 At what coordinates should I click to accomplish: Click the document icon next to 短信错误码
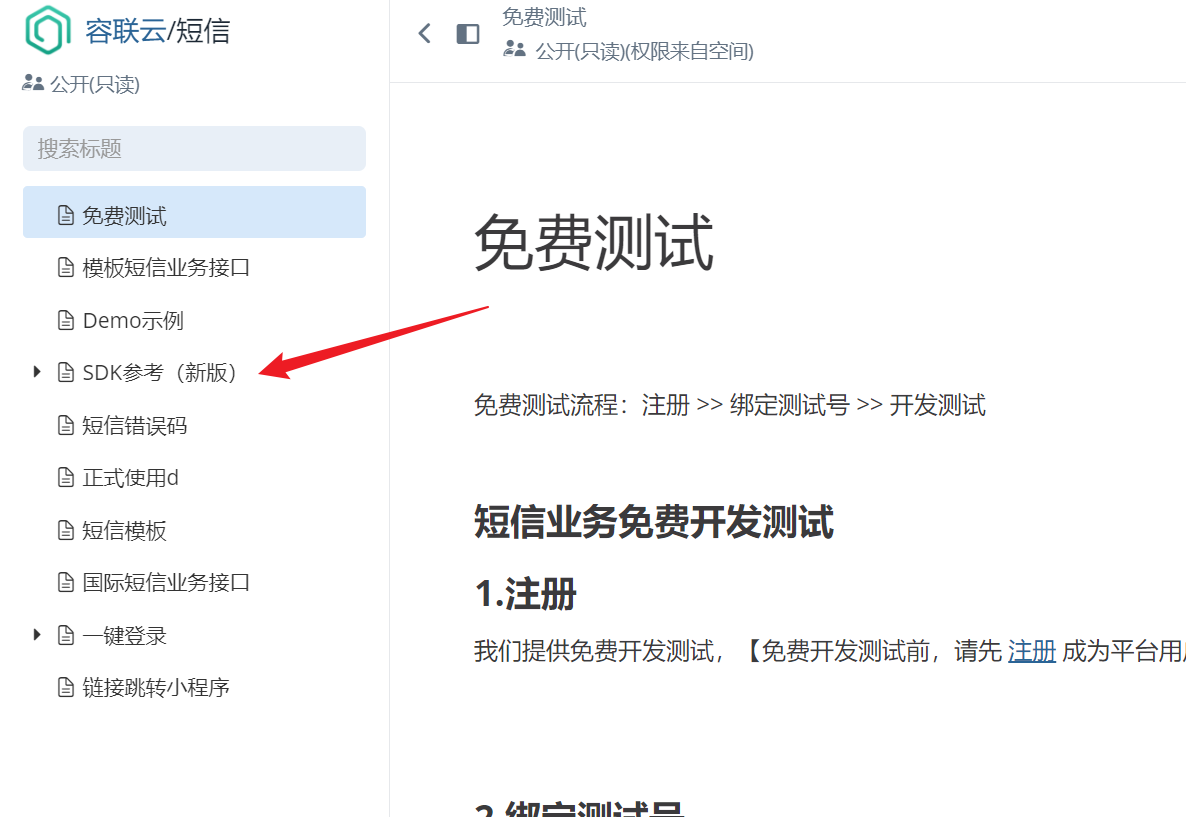tap(66, 425)
